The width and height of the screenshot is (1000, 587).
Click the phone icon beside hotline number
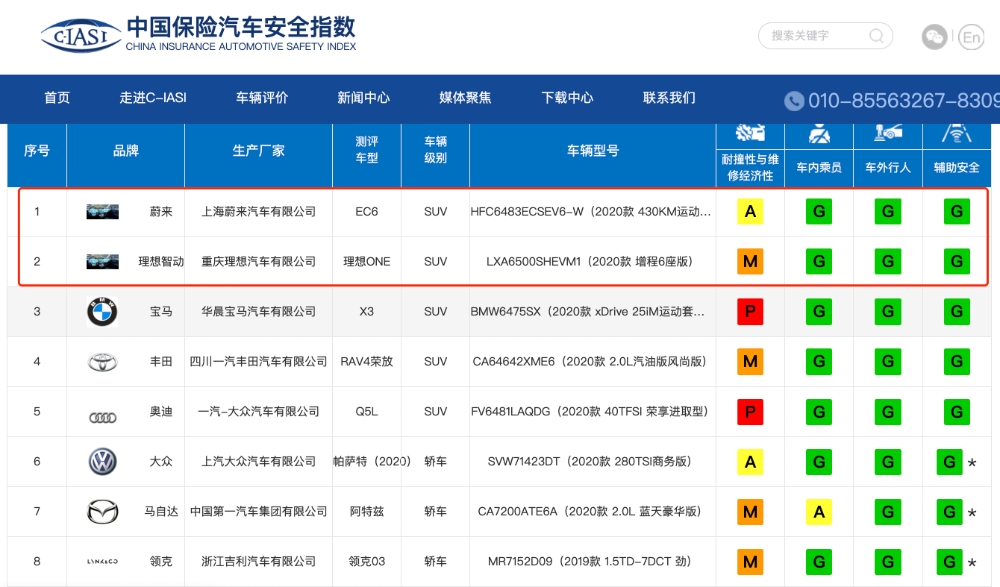click(794, 101)
